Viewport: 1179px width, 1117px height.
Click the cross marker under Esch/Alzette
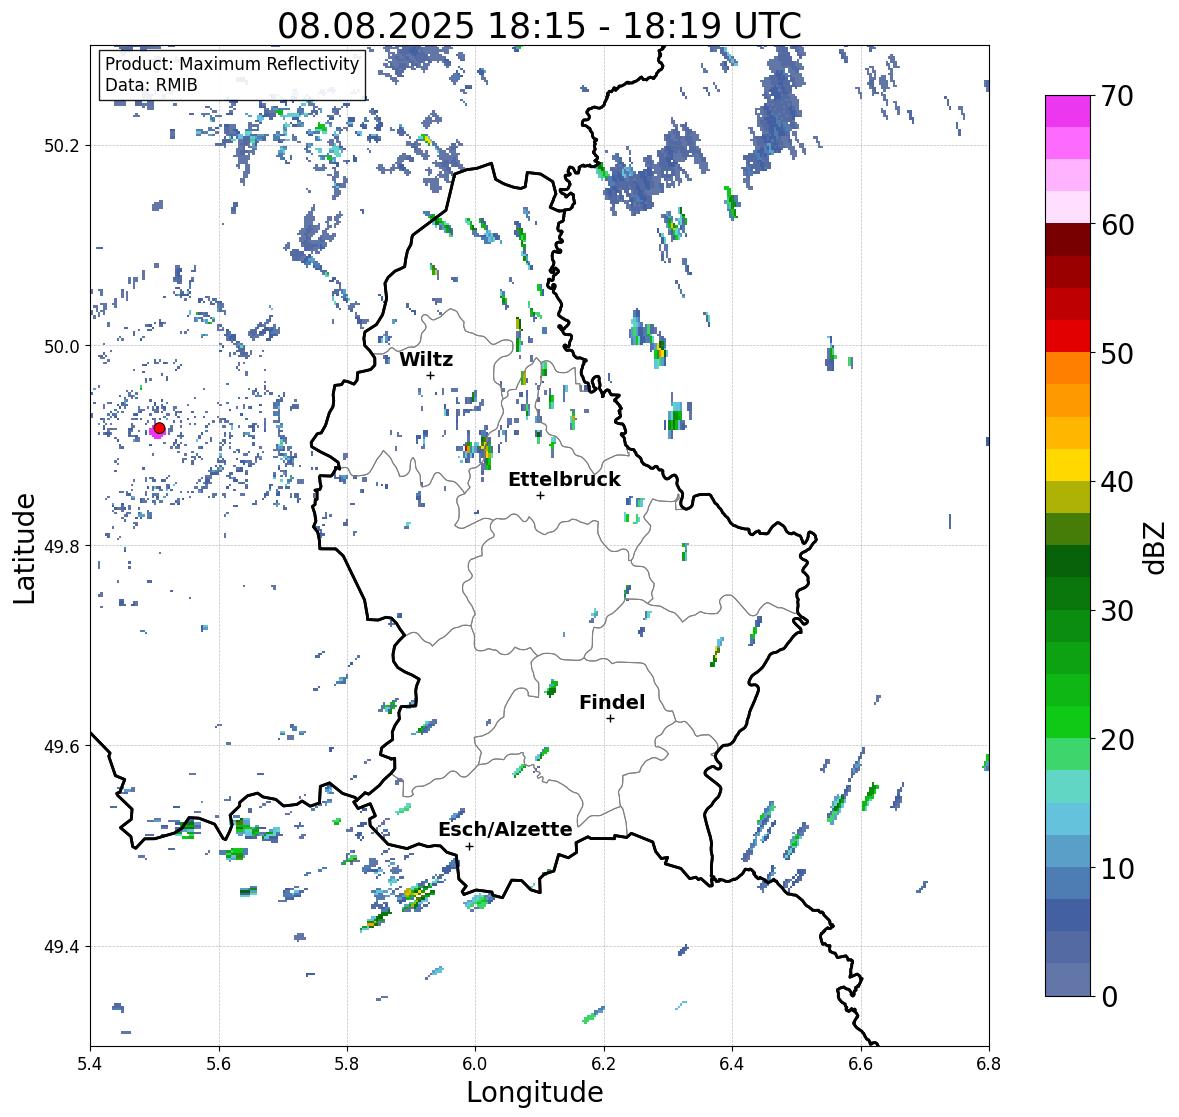(469, 846)
